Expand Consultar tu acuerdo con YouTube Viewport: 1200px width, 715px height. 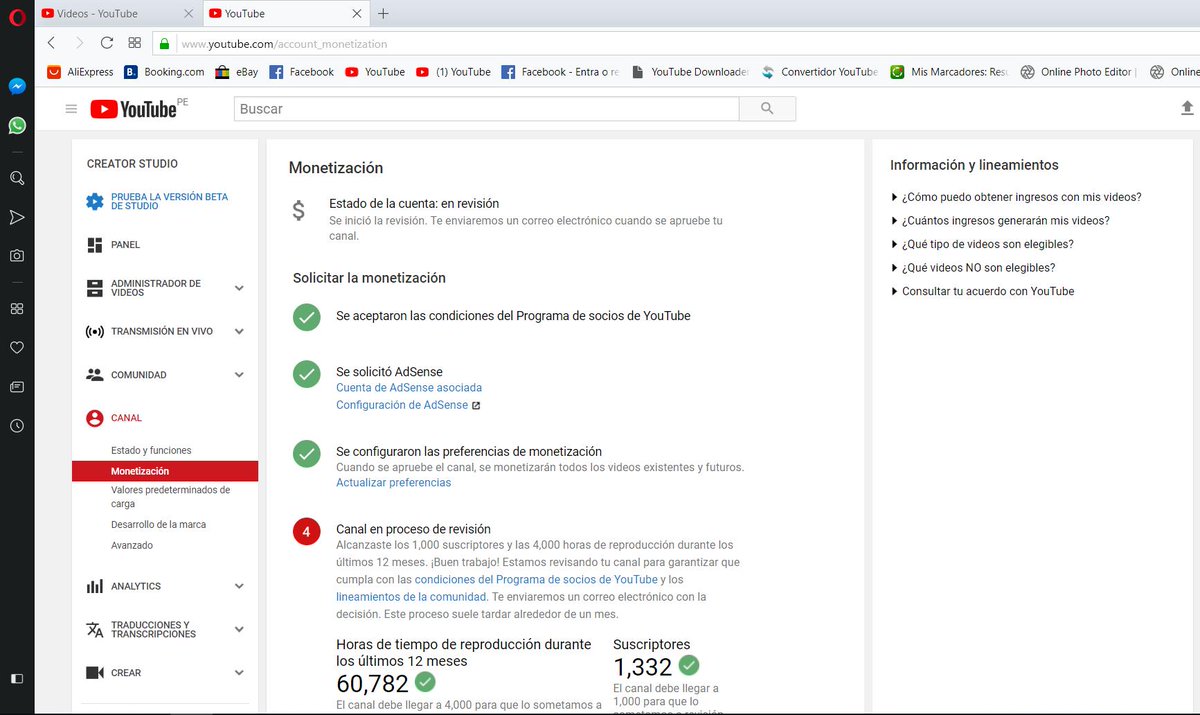[982, 291]
